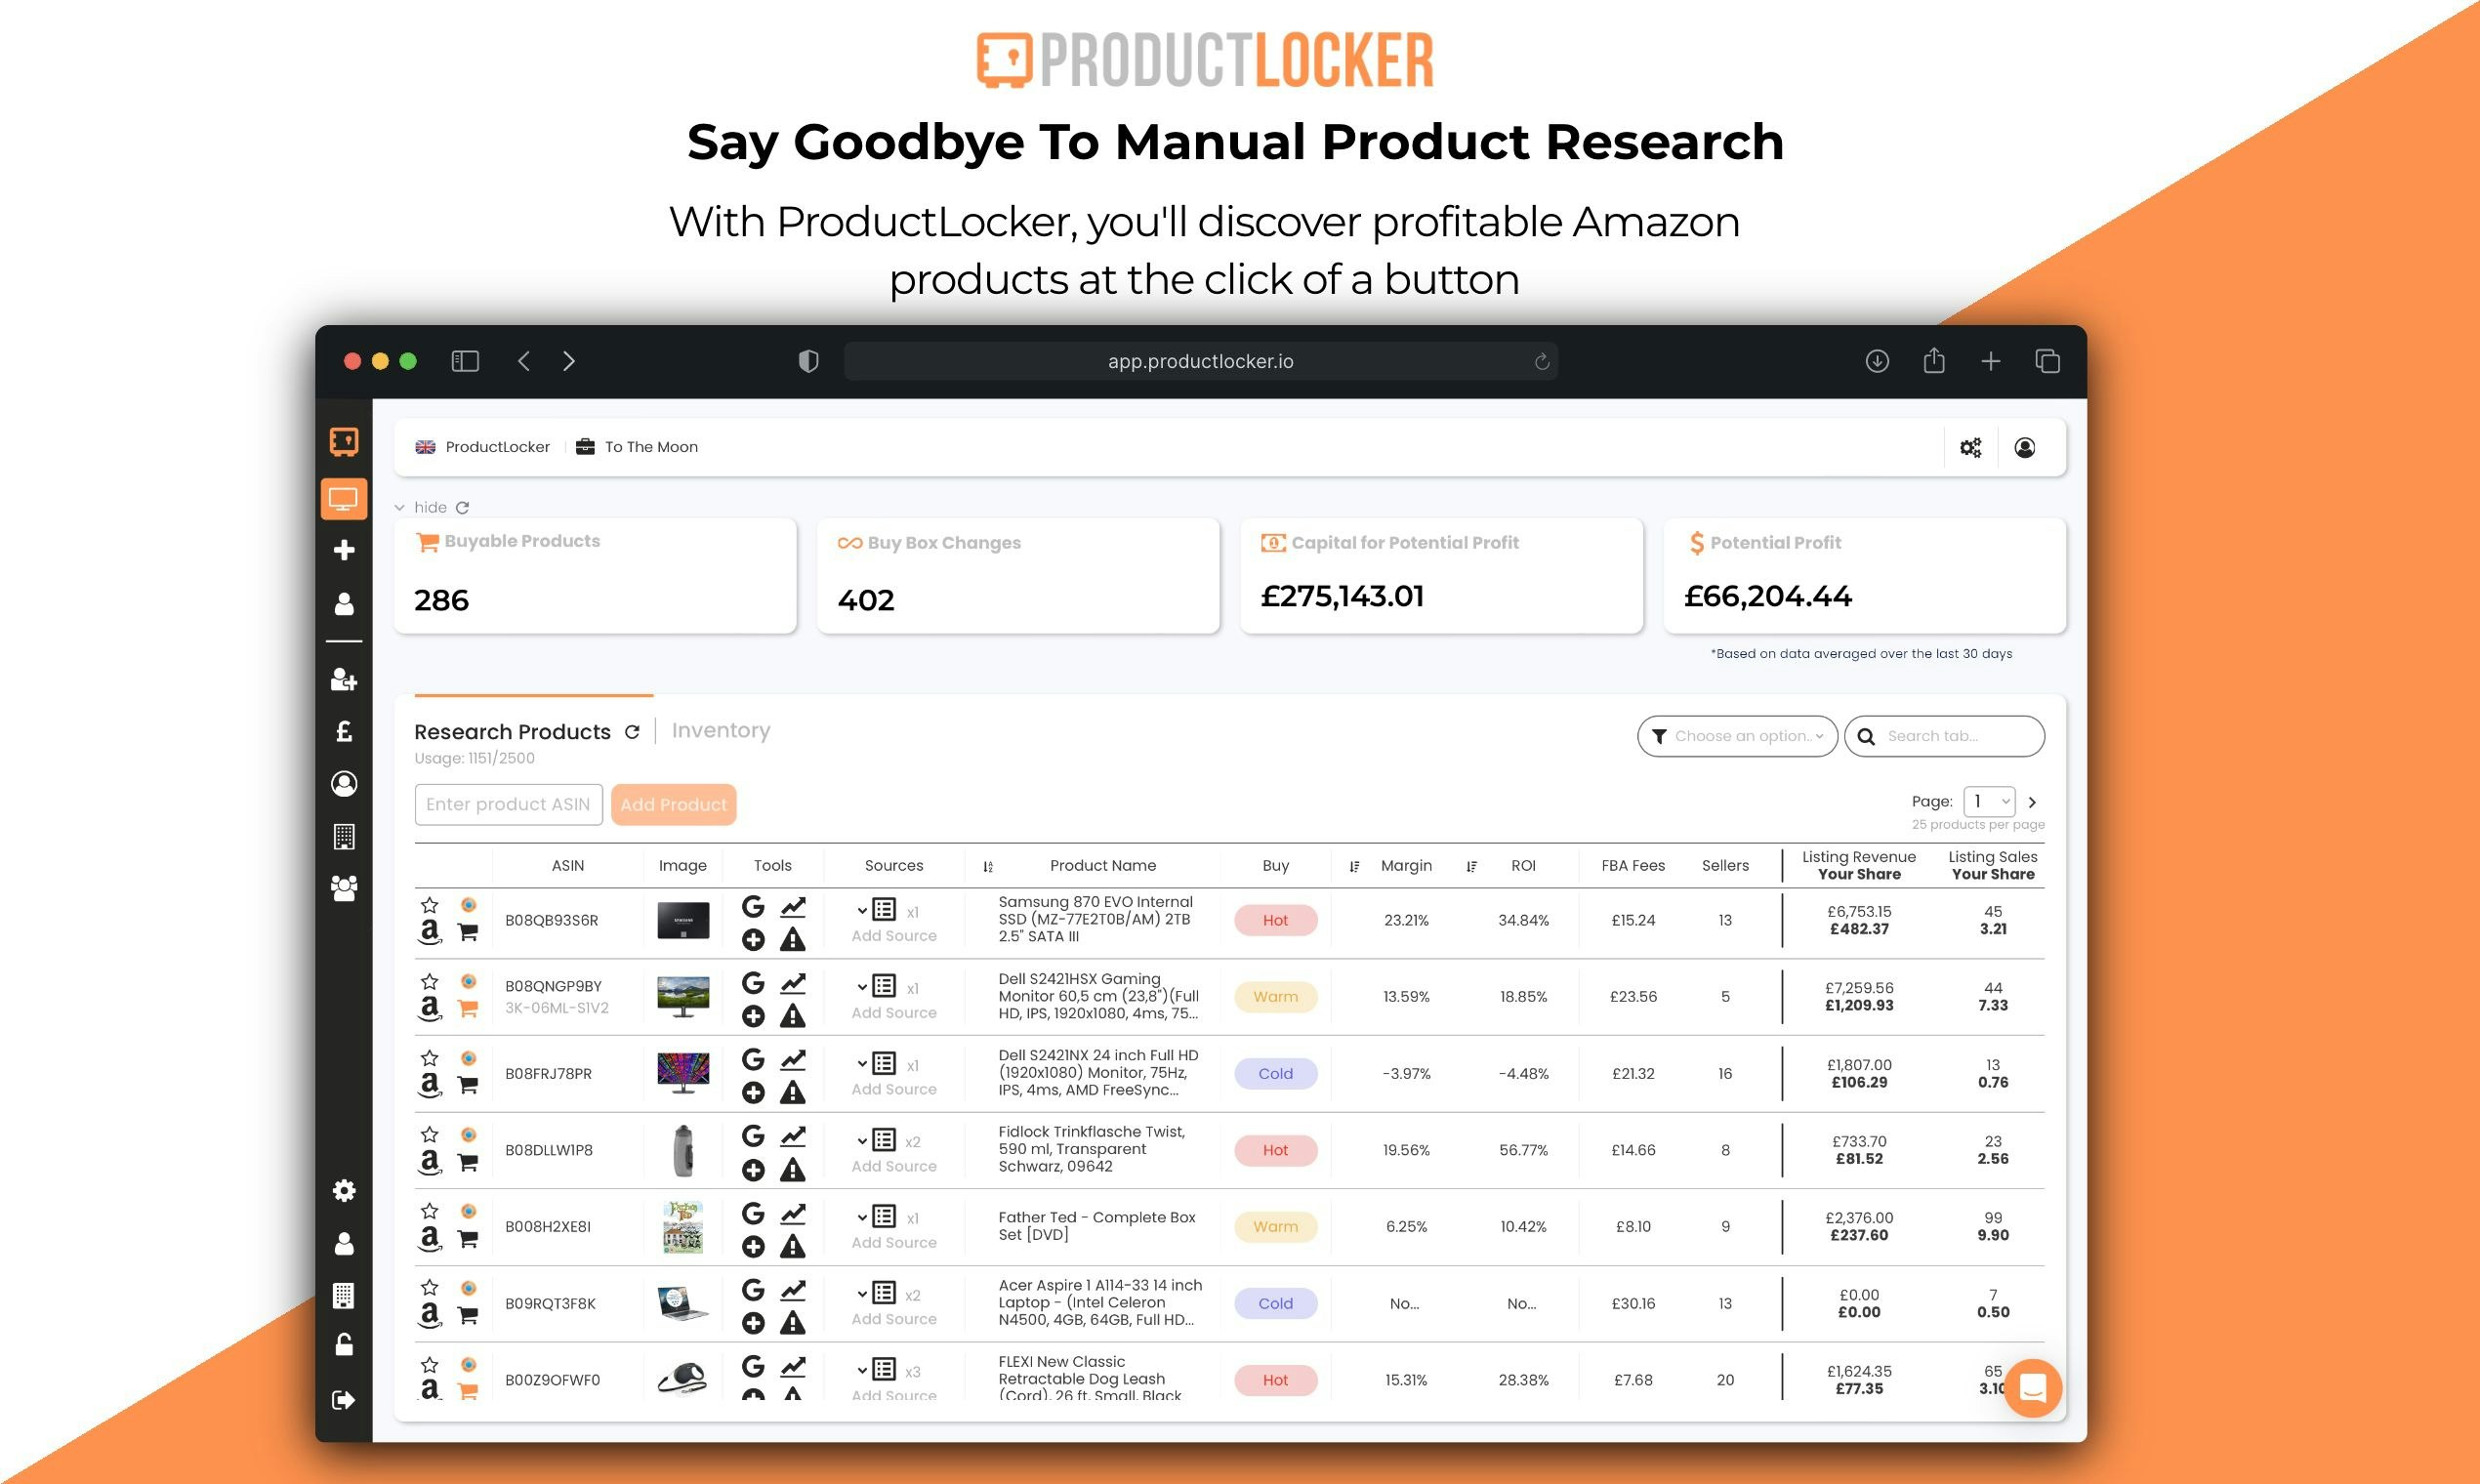Open the ProductLocker logo in sidebar
The image size is (2480, 1484).
(343, 441)
